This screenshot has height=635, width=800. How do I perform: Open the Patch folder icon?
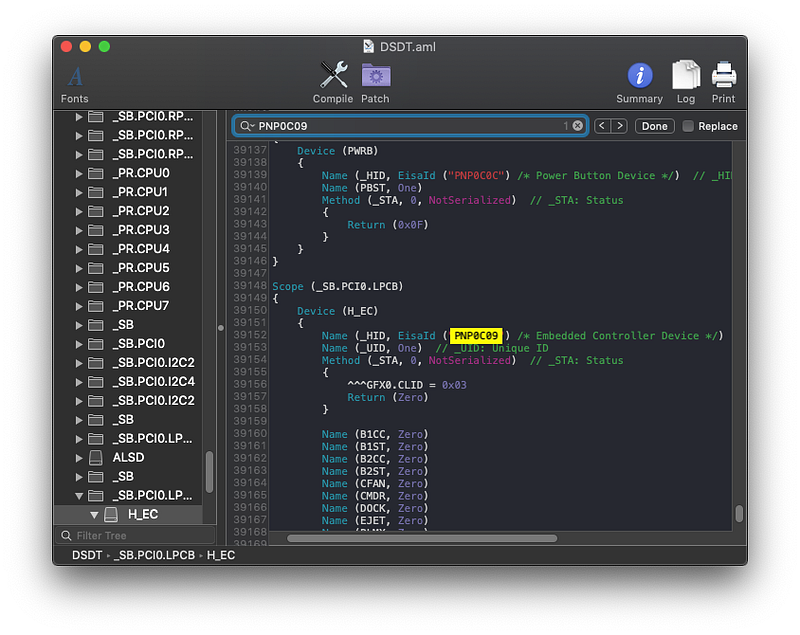pos(376,75)
